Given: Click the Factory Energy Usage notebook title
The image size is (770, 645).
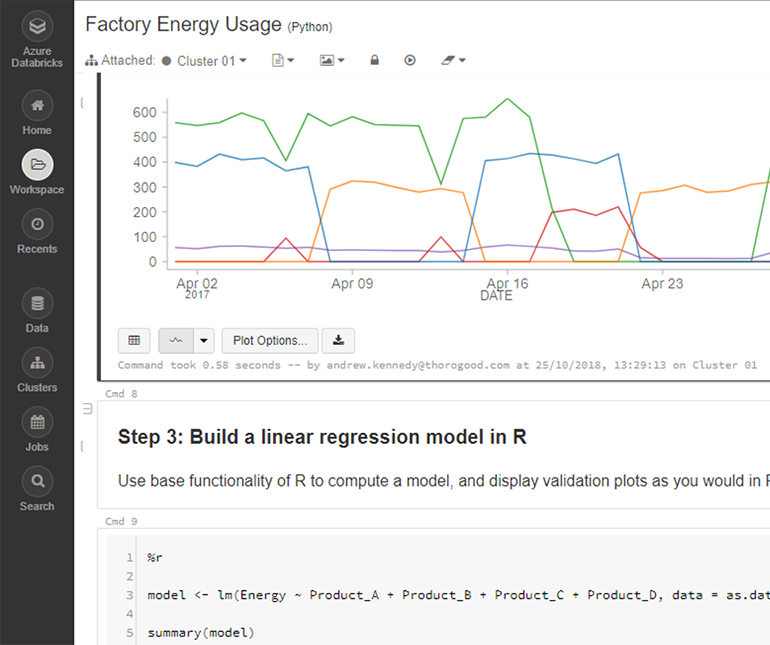Looking at the screenshot, I should [183, 24].
